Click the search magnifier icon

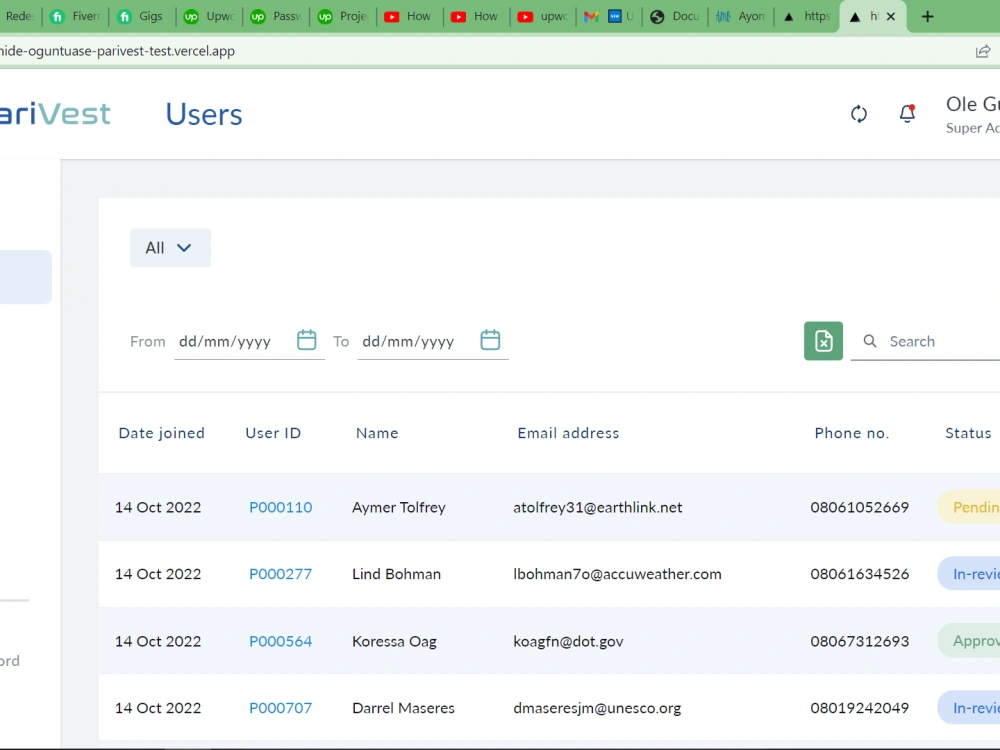click(x=870, y=341)
